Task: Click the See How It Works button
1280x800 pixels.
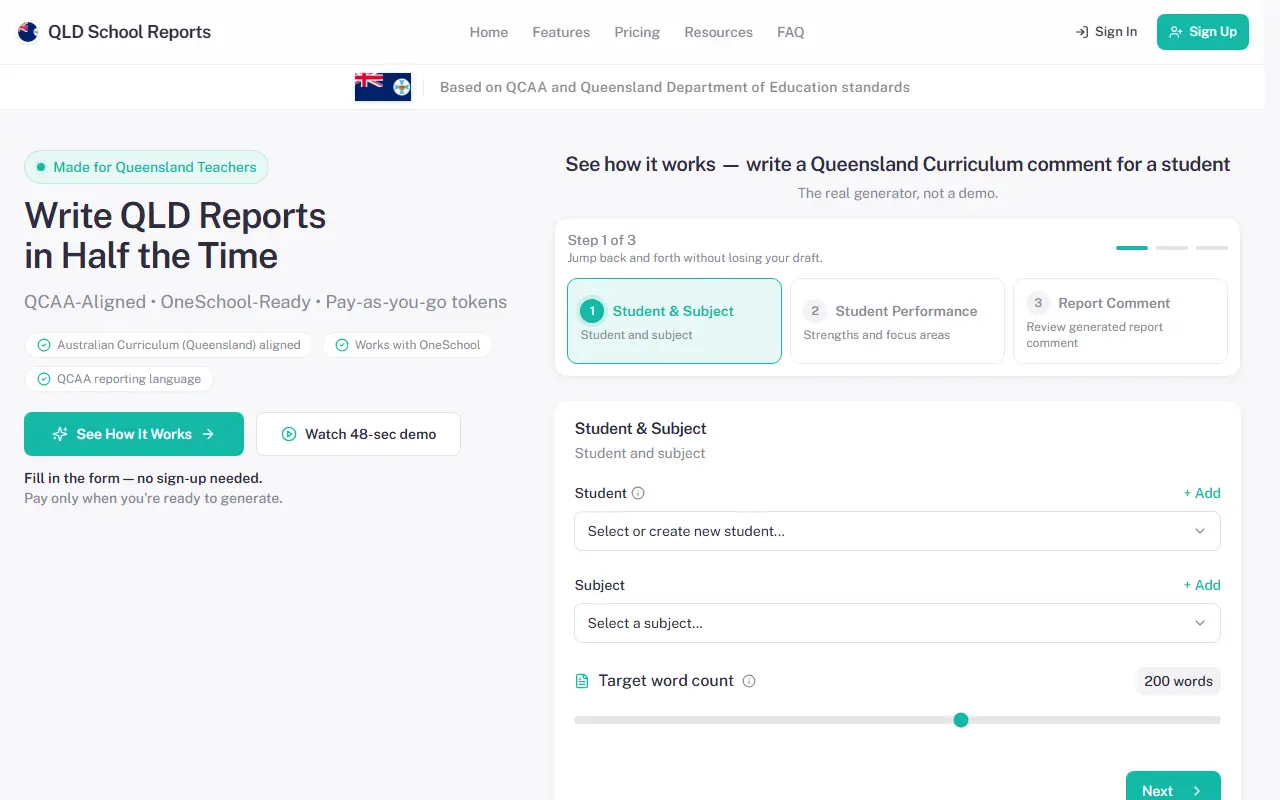Action: coord(134,434)
